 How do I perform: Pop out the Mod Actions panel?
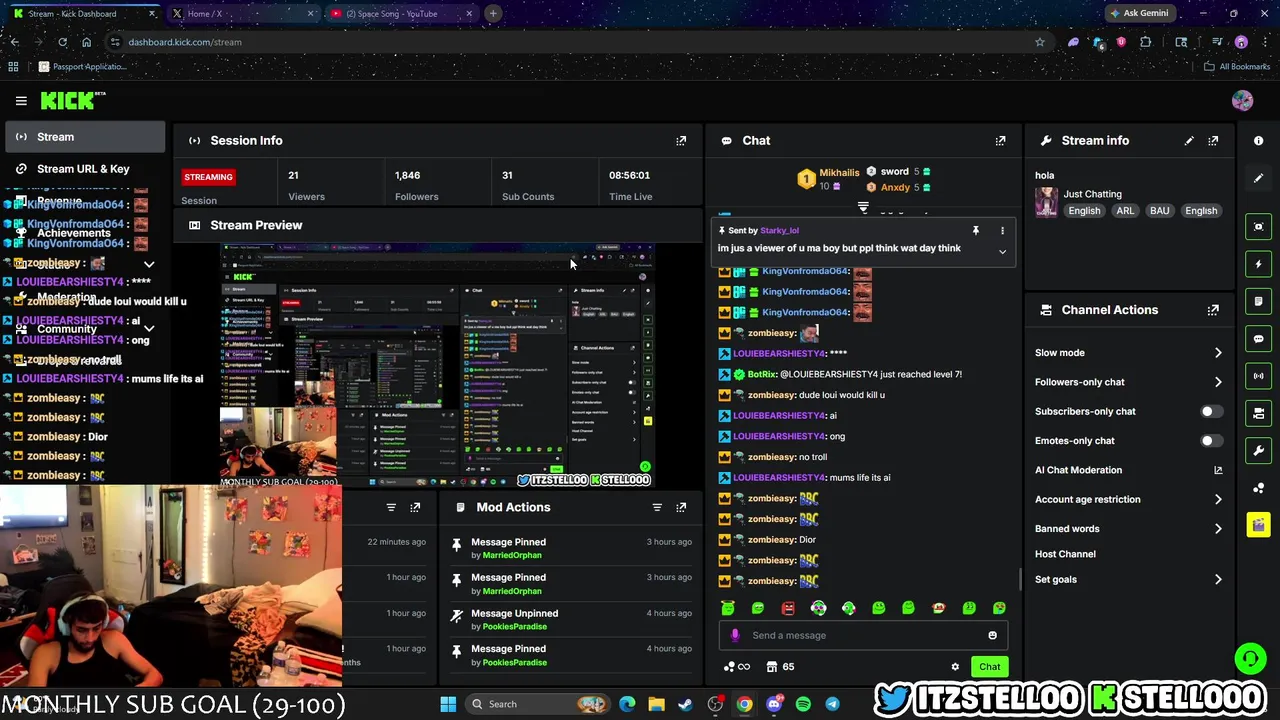681,508
